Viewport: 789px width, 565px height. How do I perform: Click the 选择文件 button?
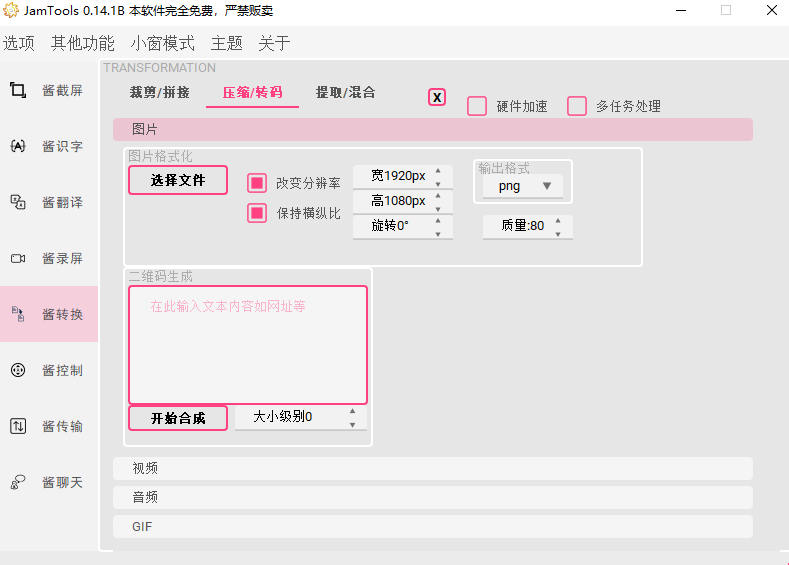[x=178, y=180]
